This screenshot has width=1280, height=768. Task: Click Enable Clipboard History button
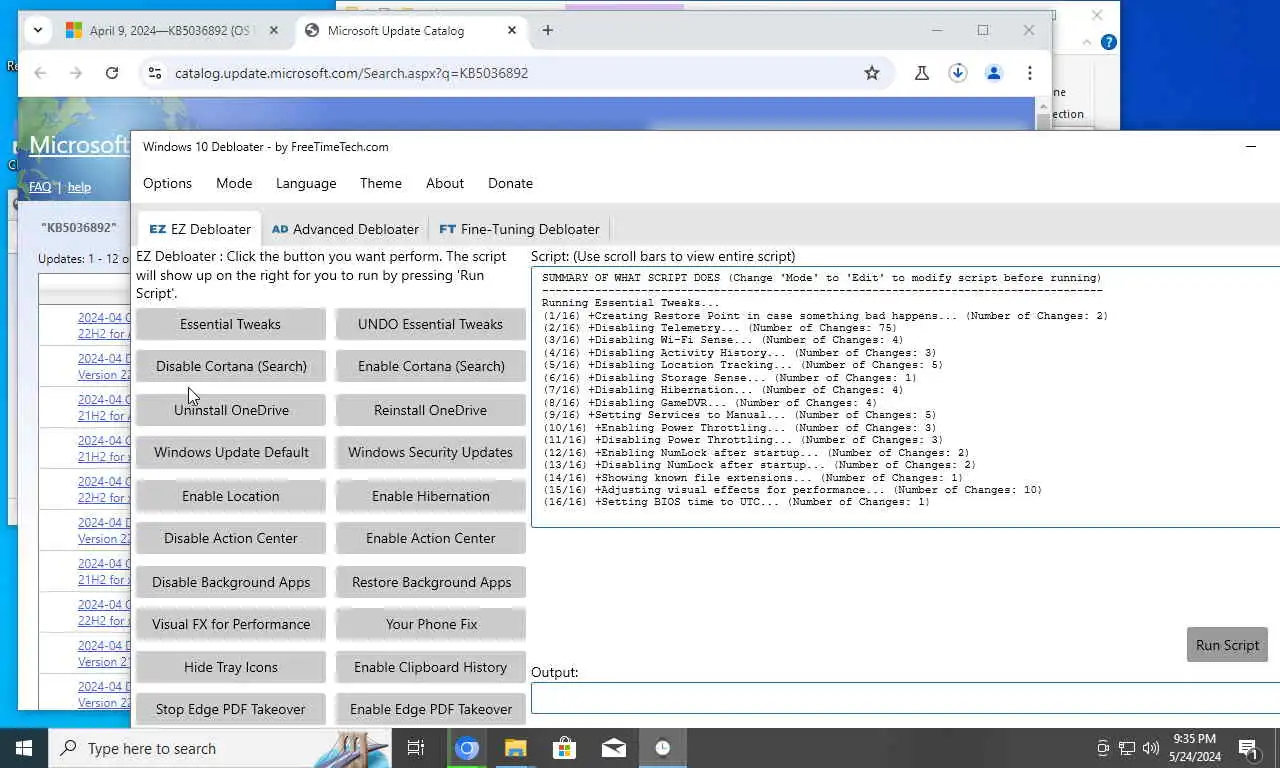click(431, 667)
